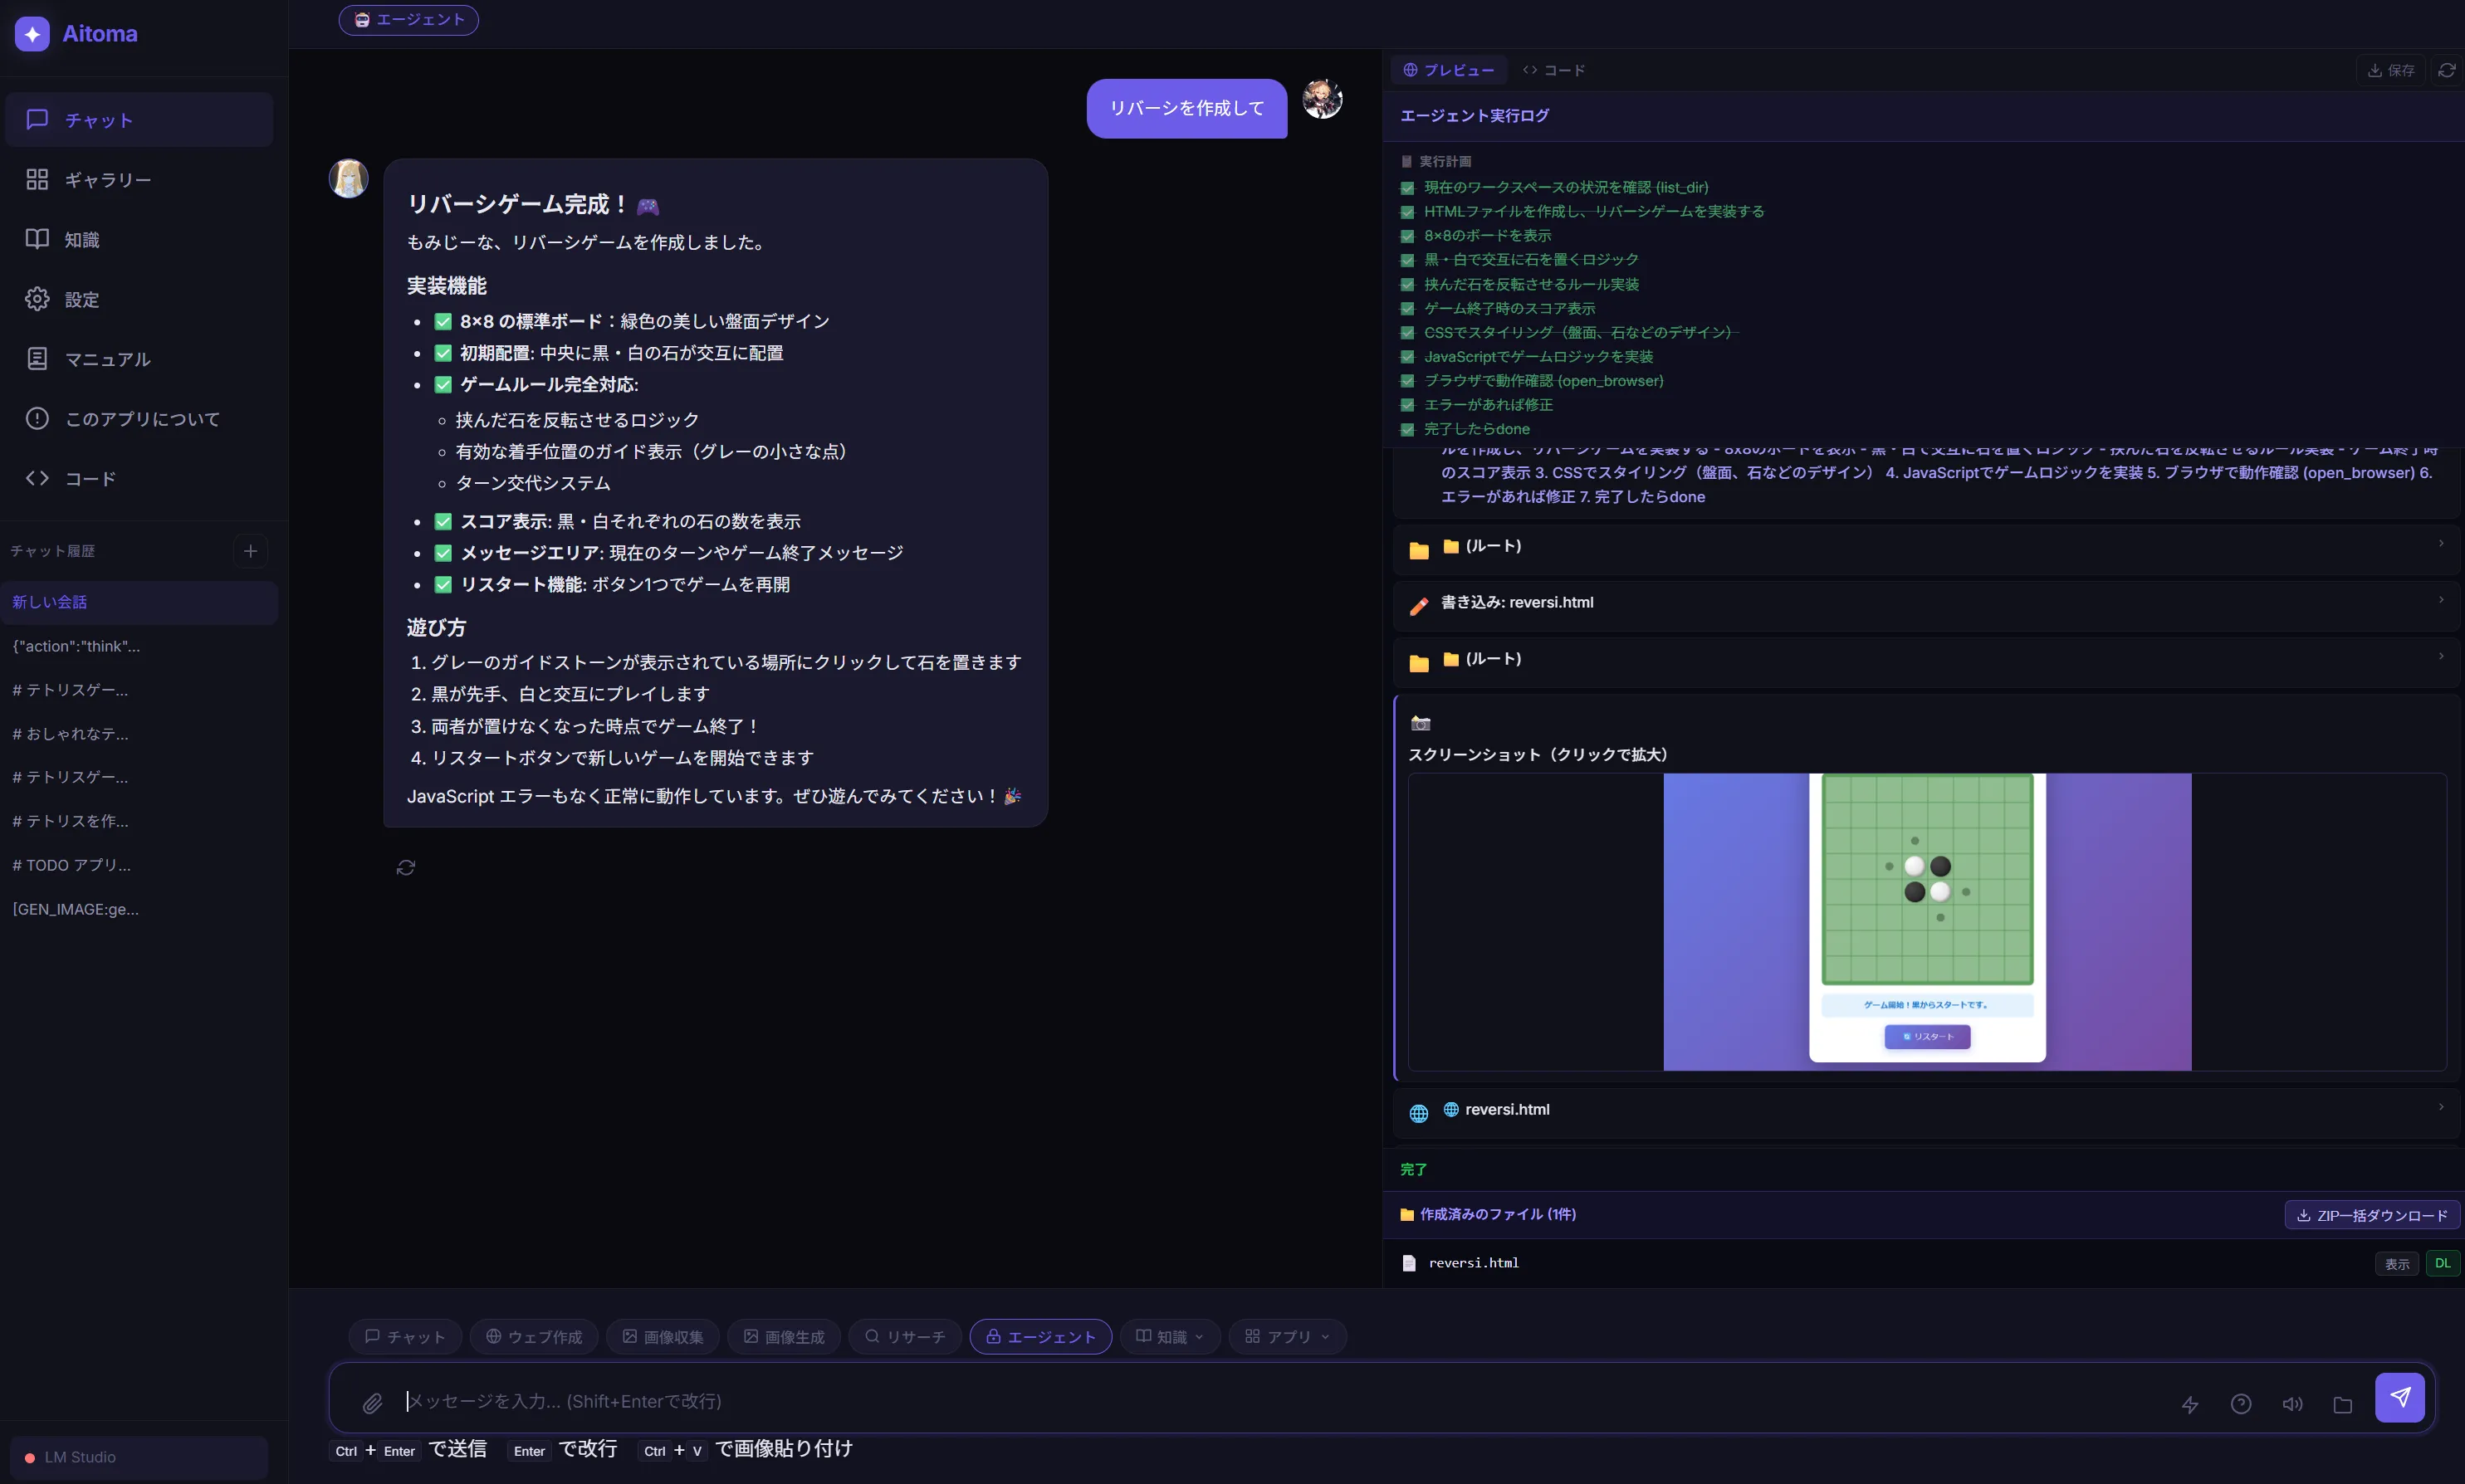Click the help question mark icon
This screenshot has width=2465, height=1484.
point(2240,1404)
